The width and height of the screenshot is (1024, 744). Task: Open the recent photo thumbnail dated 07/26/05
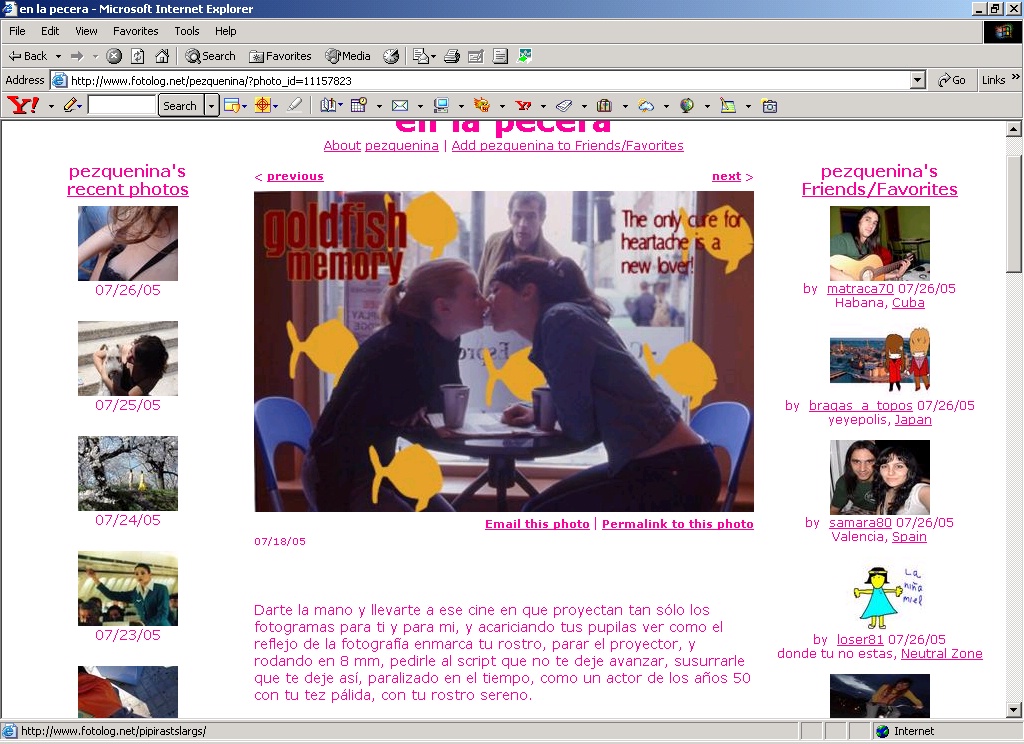click(x=128, y=244)
